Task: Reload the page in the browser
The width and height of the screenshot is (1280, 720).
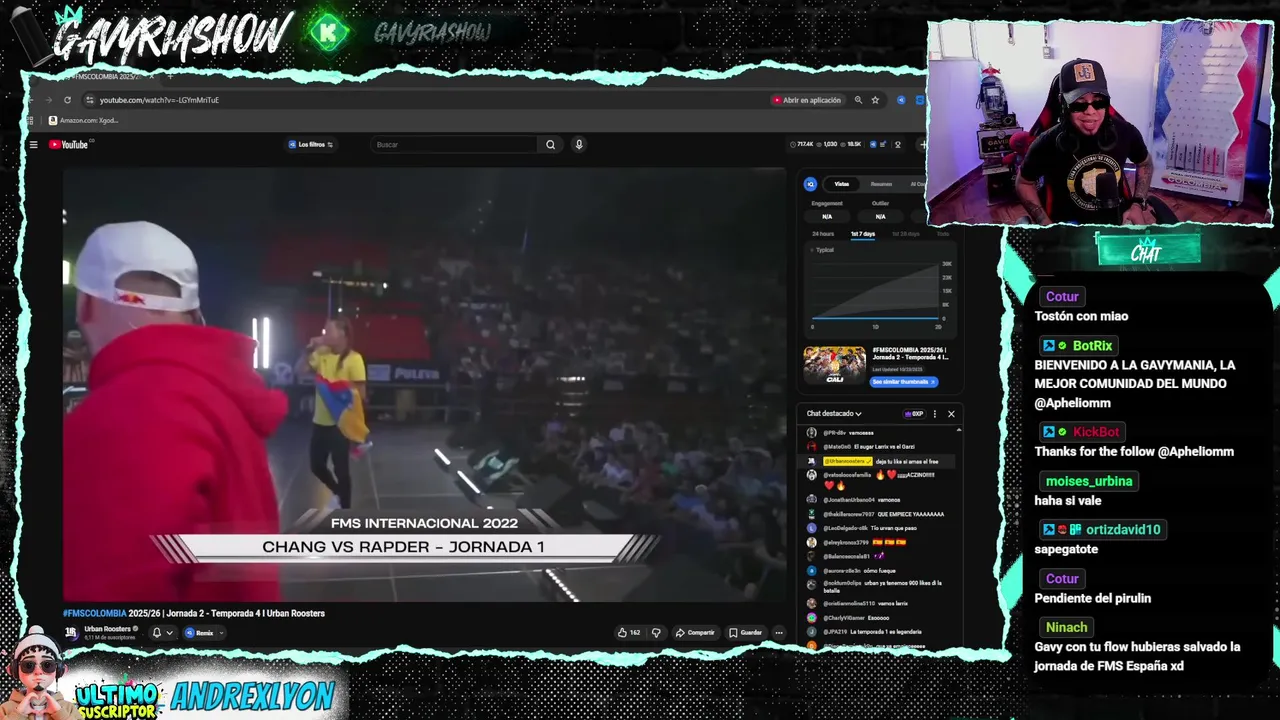Action: (67, 100)
